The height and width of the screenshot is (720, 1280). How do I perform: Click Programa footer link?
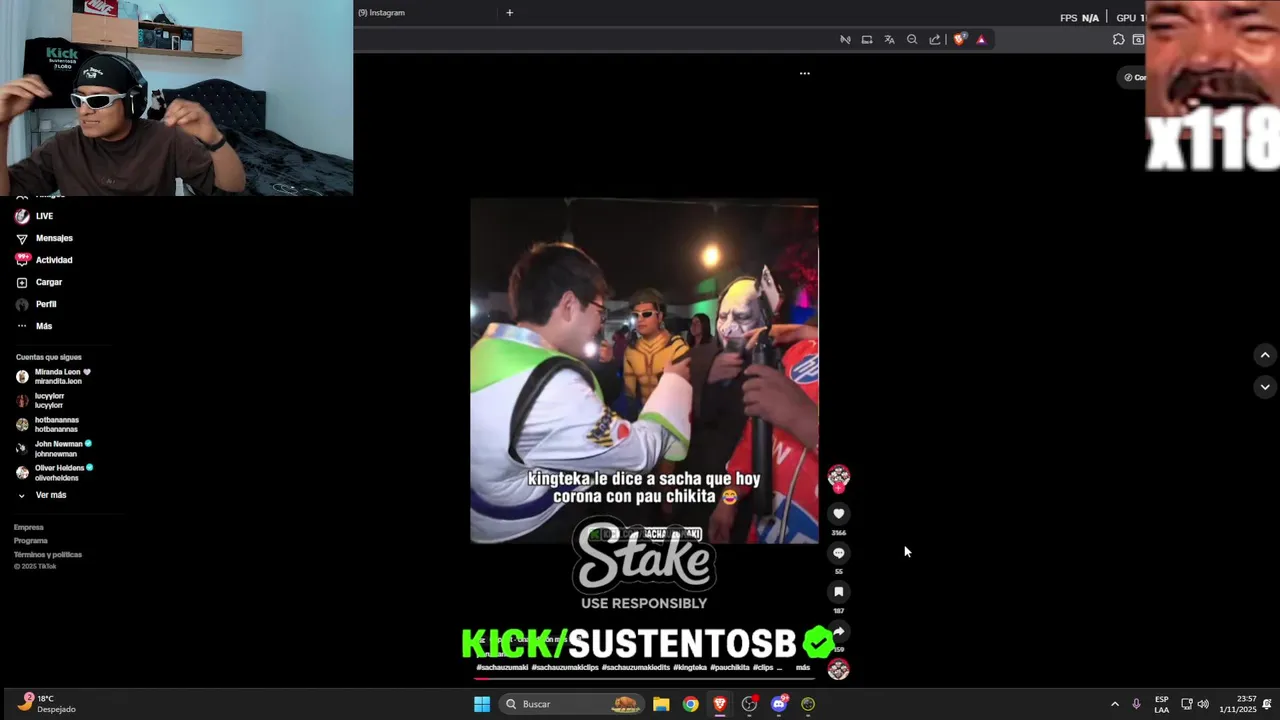pos(31,541)
